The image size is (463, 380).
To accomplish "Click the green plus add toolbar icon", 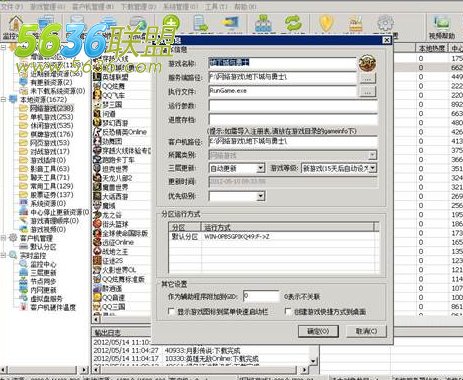I will tap(171, 23).
